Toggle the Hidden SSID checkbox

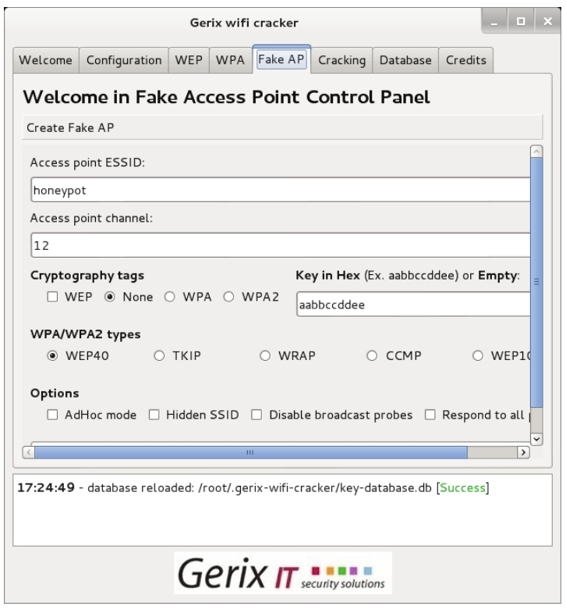154,415
